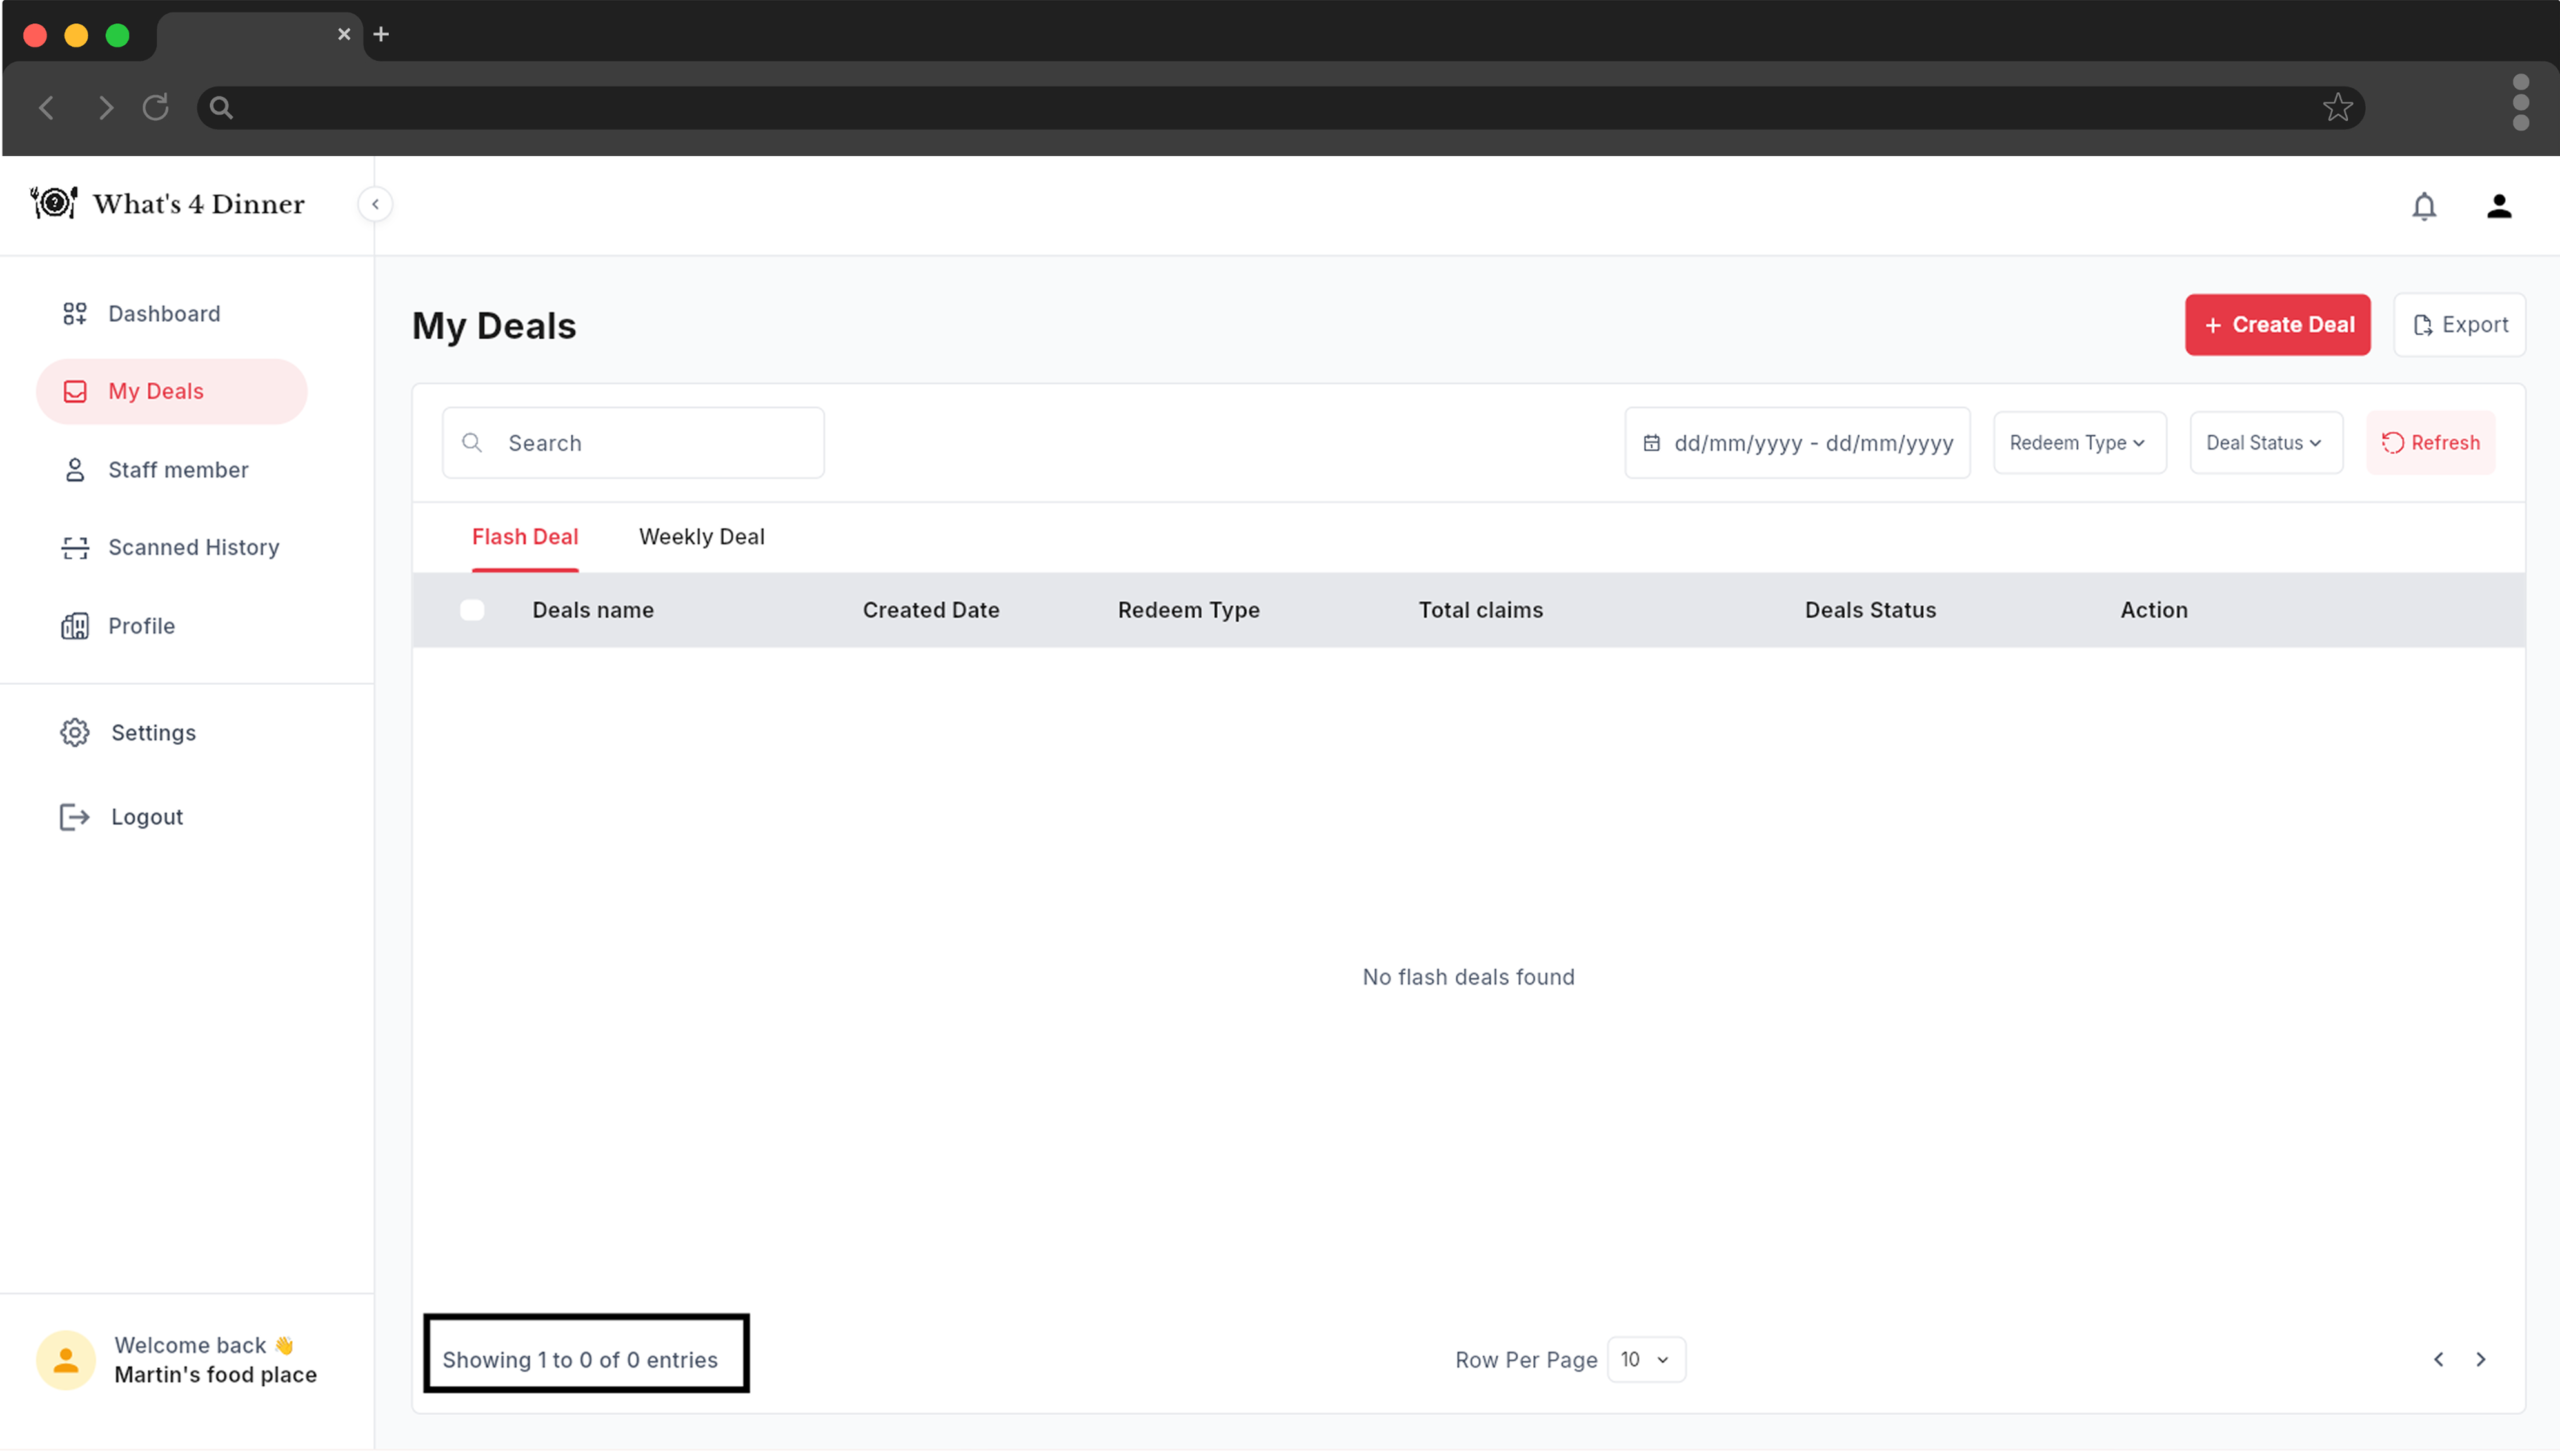Select the Dashboard icon in the sidebar

coord(74,313)
